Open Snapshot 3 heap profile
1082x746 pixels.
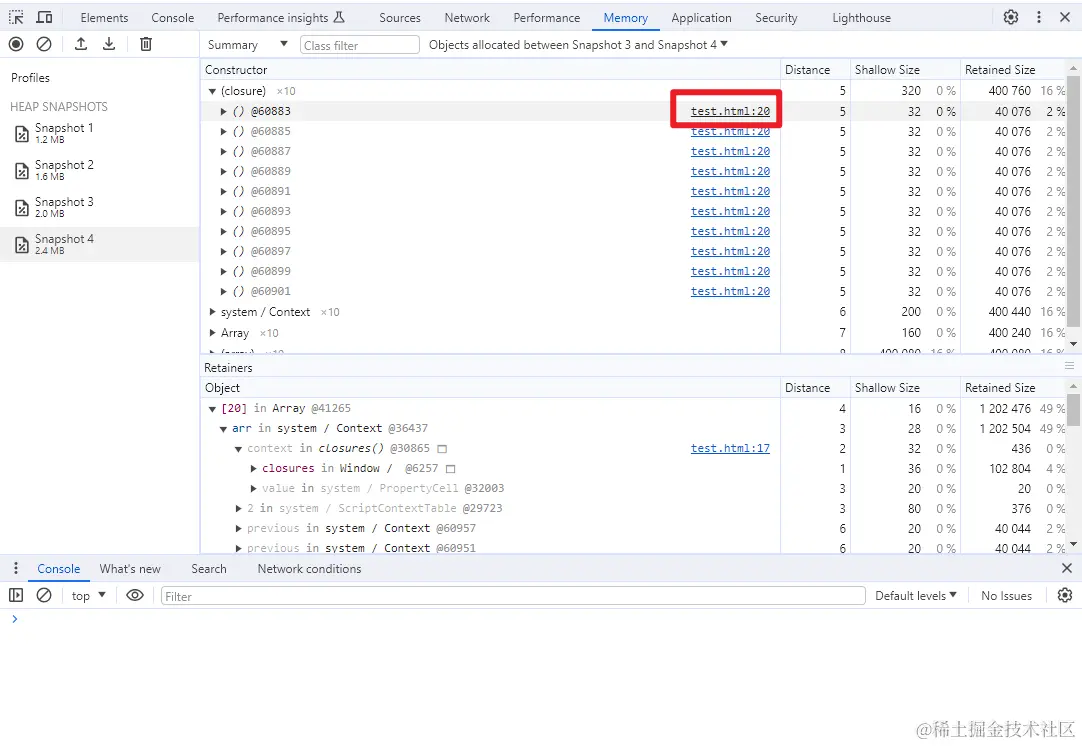[x=100, y=207]
